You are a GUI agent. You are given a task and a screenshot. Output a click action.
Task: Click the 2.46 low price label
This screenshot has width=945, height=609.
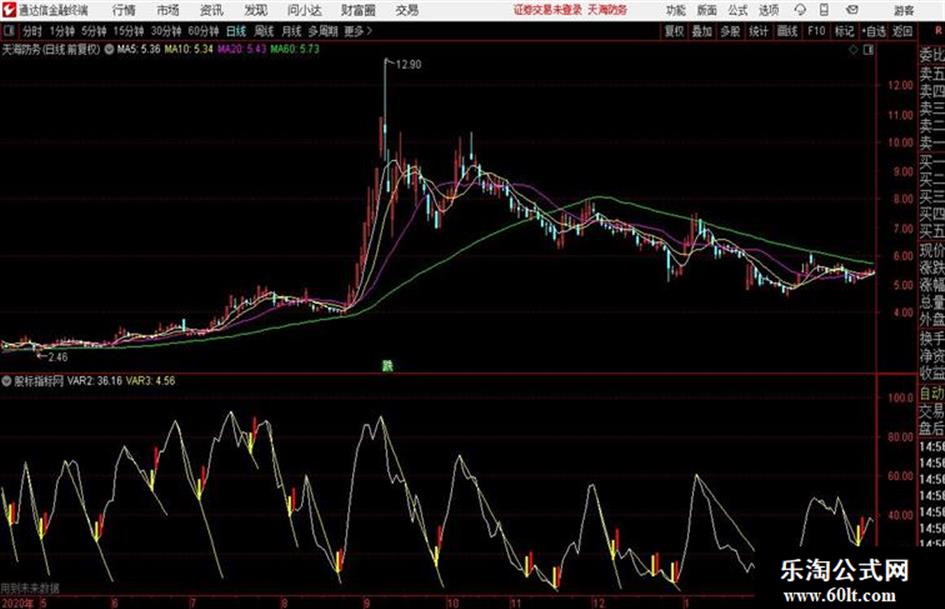[58, 357]
